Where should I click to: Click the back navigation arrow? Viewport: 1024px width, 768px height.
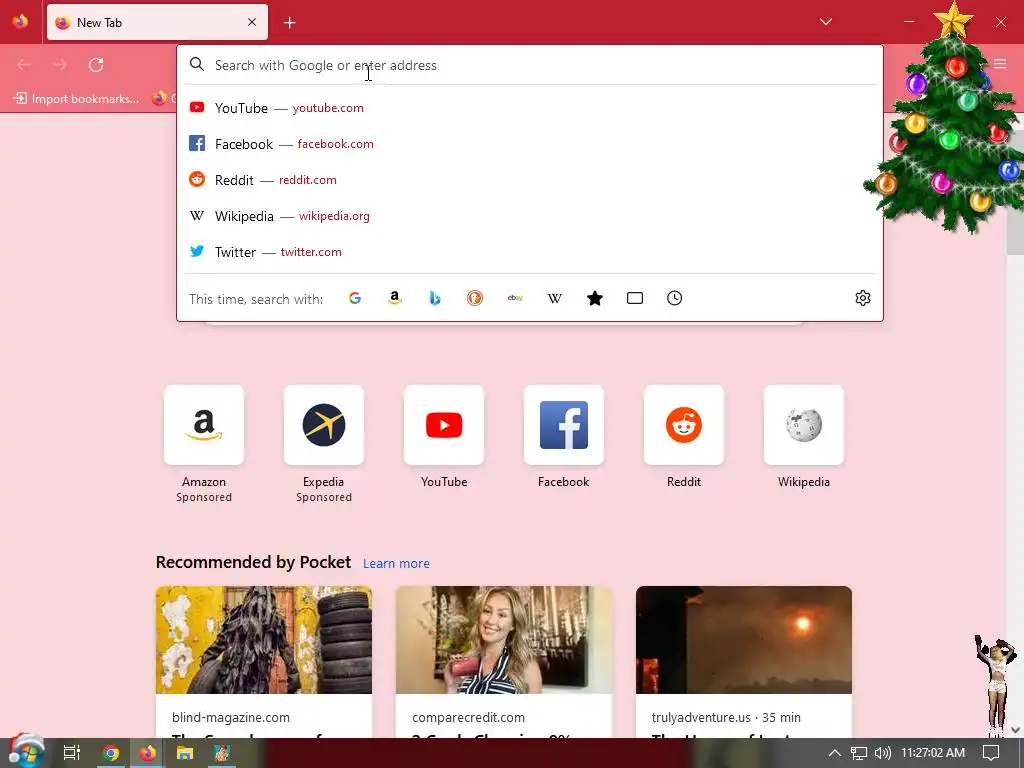[x=24, y=65]
